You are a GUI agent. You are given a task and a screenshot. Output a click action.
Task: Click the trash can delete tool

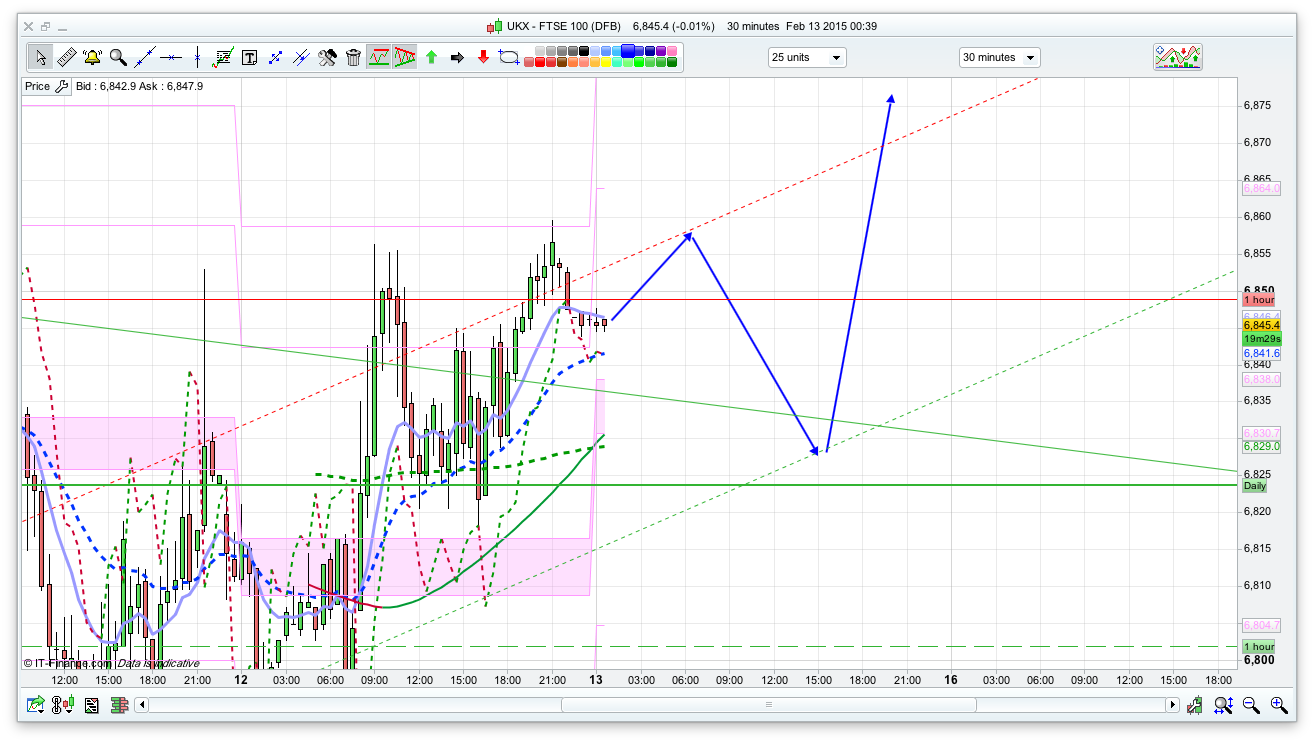tap(353, 57)
